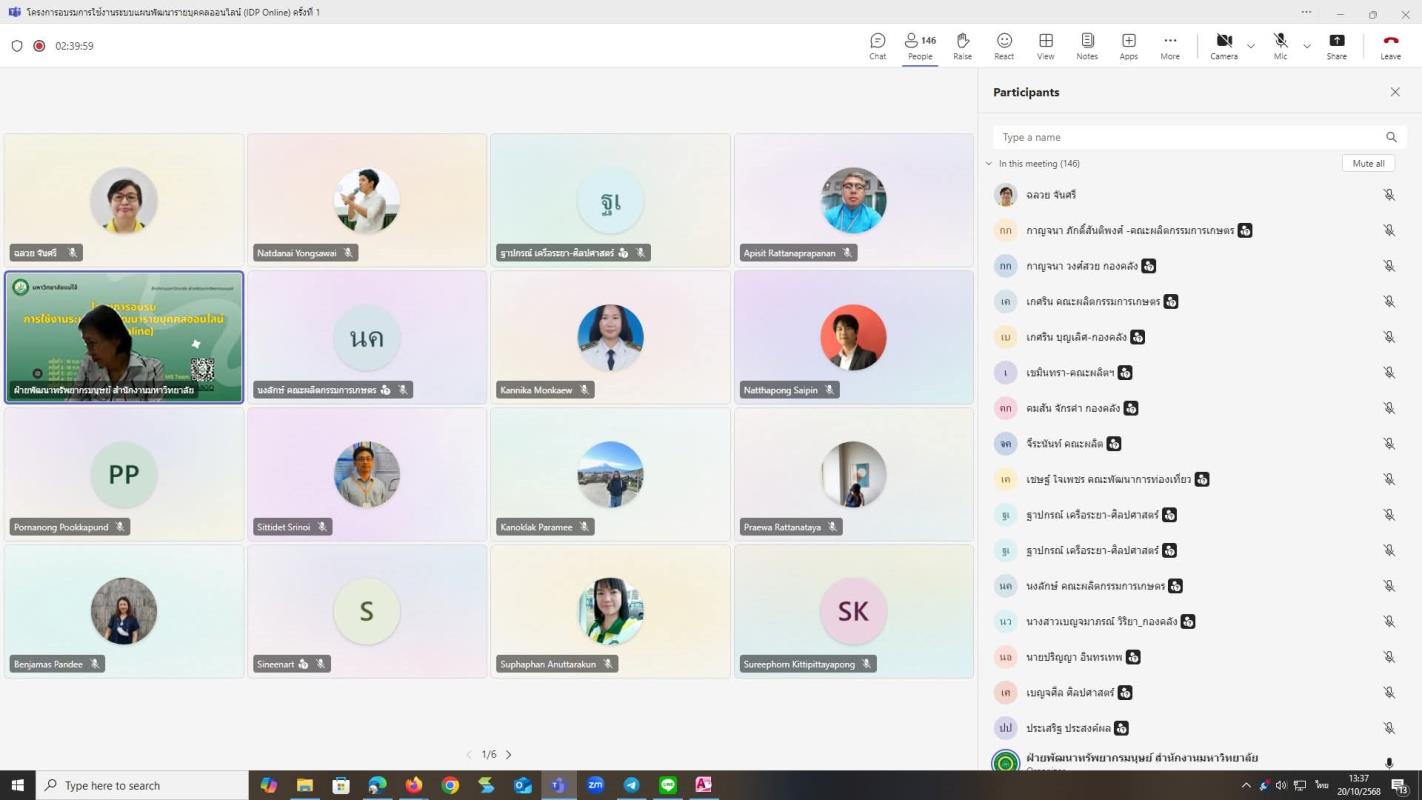The width and height of the screenshot is (1422, 800).
Task: Raise your hand in the meeting
Action: (x=962, y=46)
